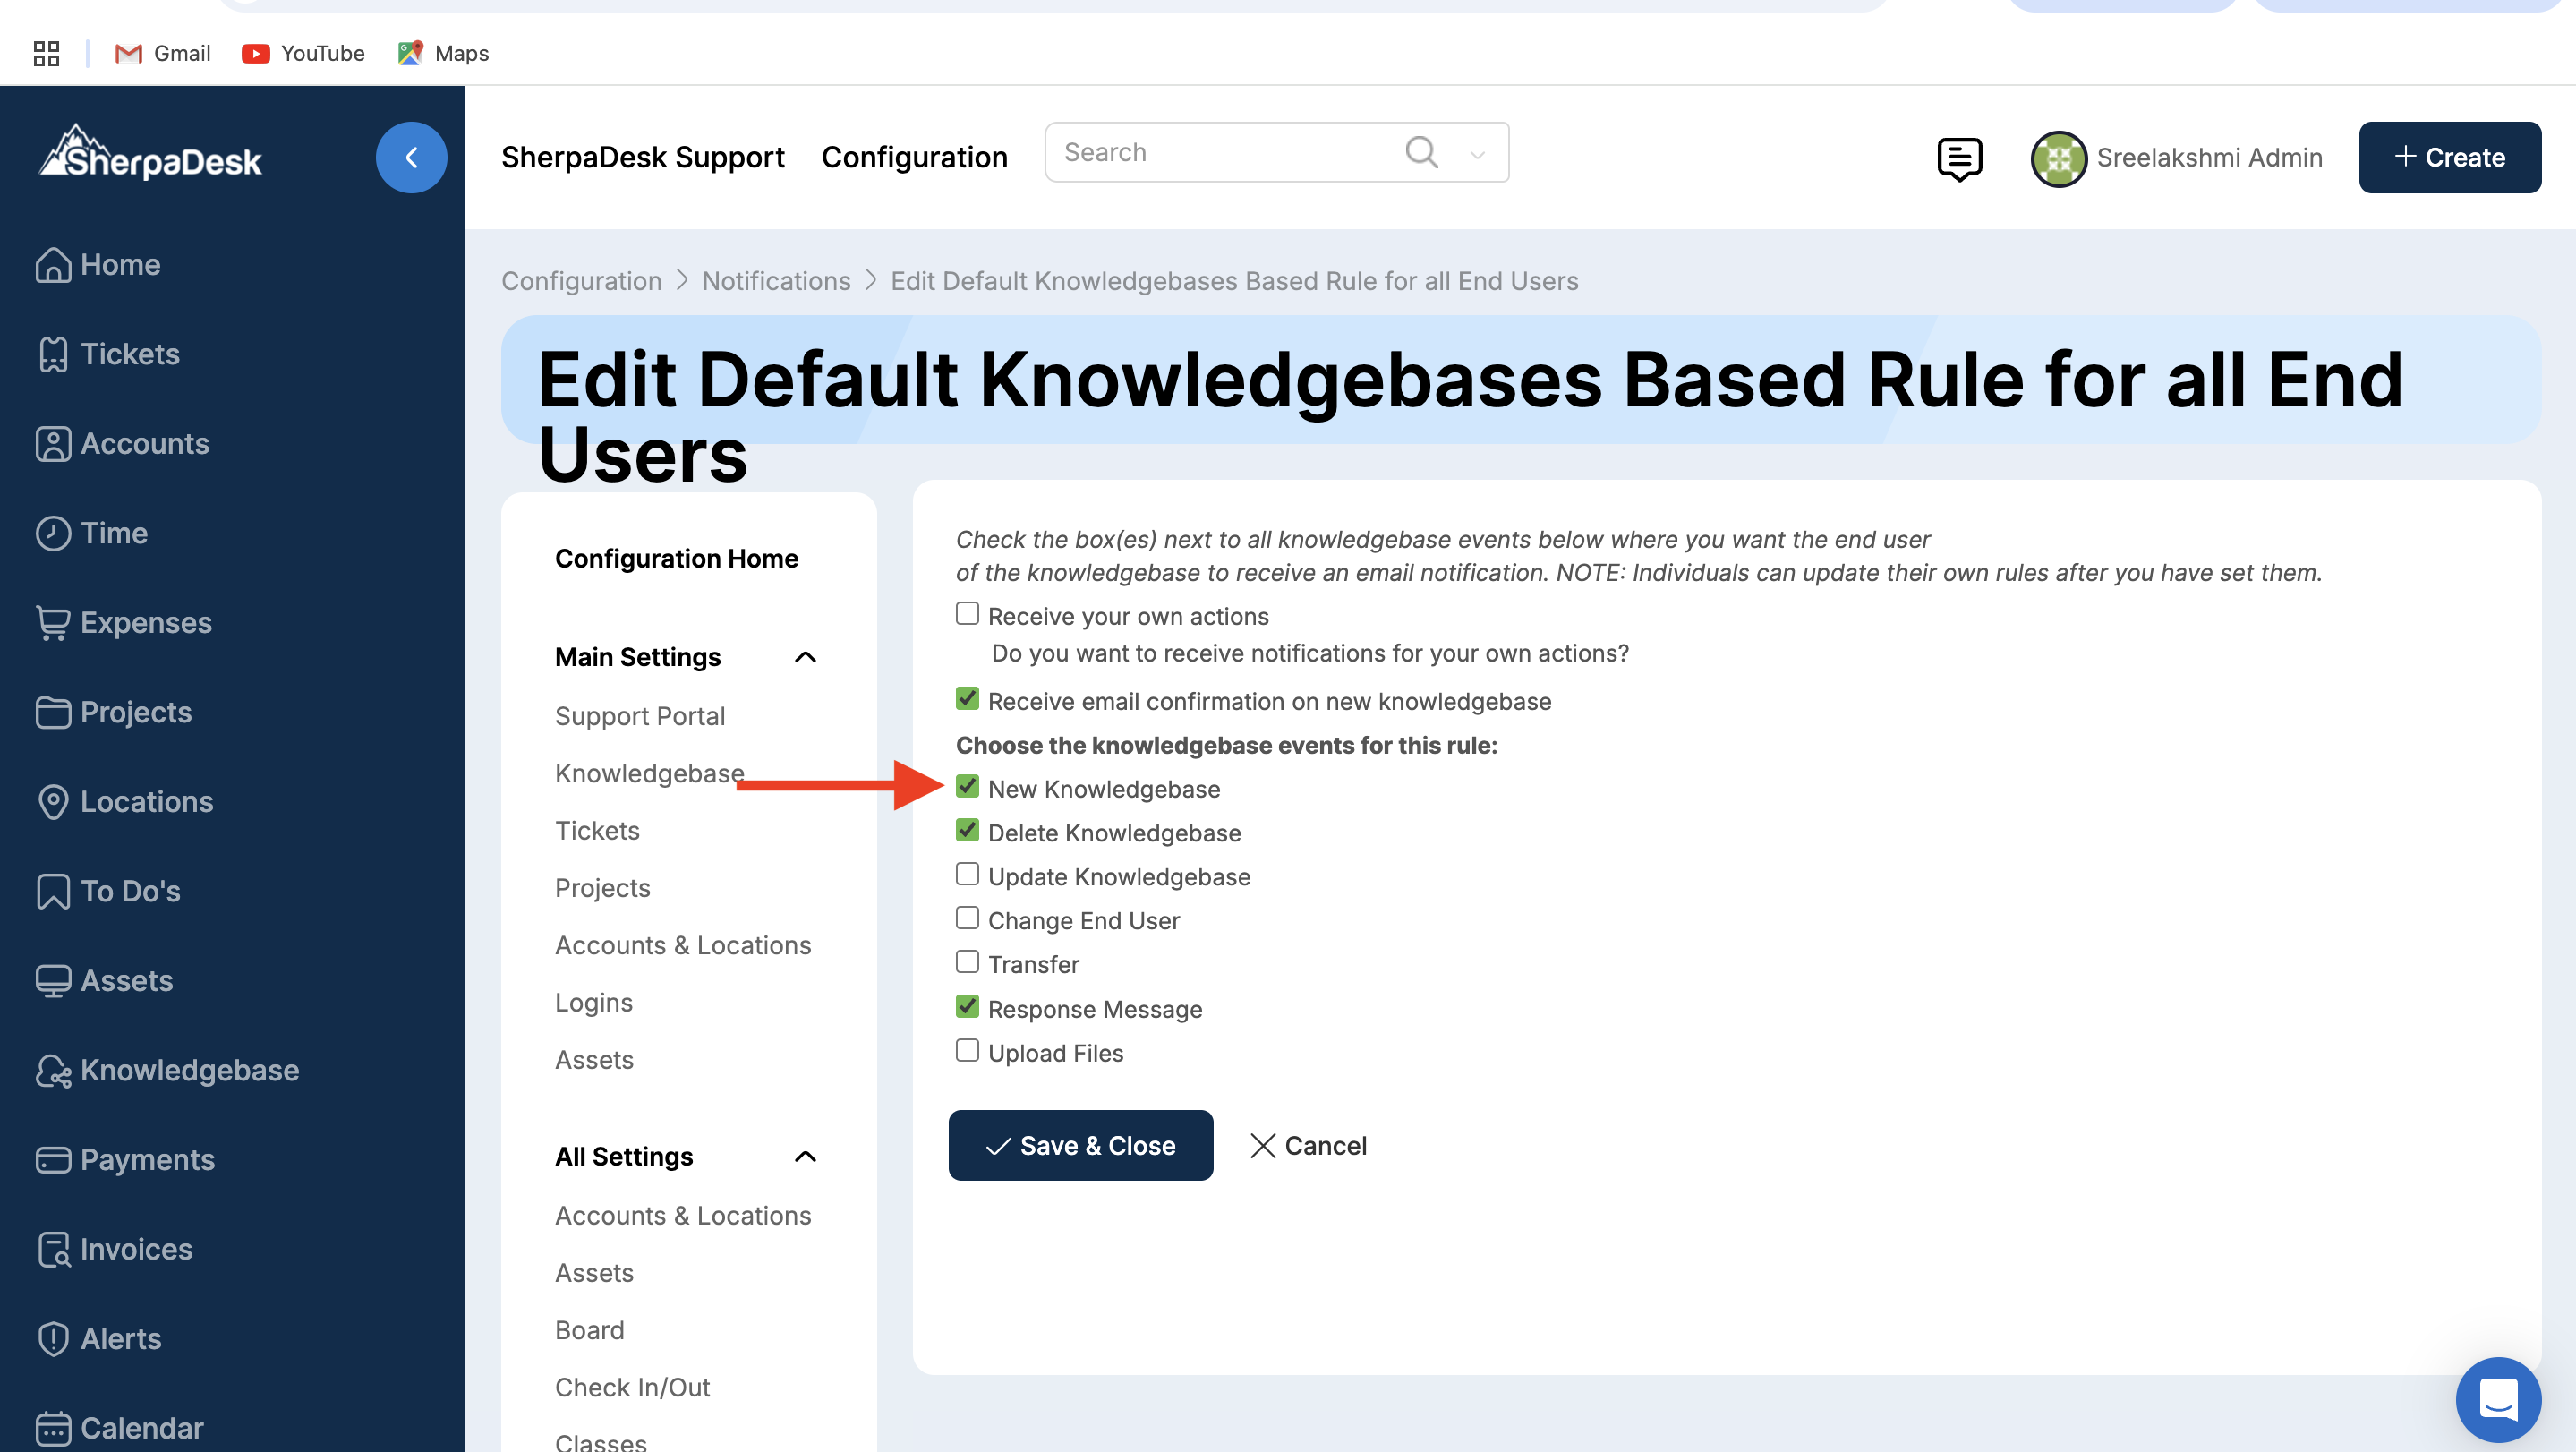Click the Tickets sidebar icon
Viewport: 2576px width, 1452px height.
52,354
